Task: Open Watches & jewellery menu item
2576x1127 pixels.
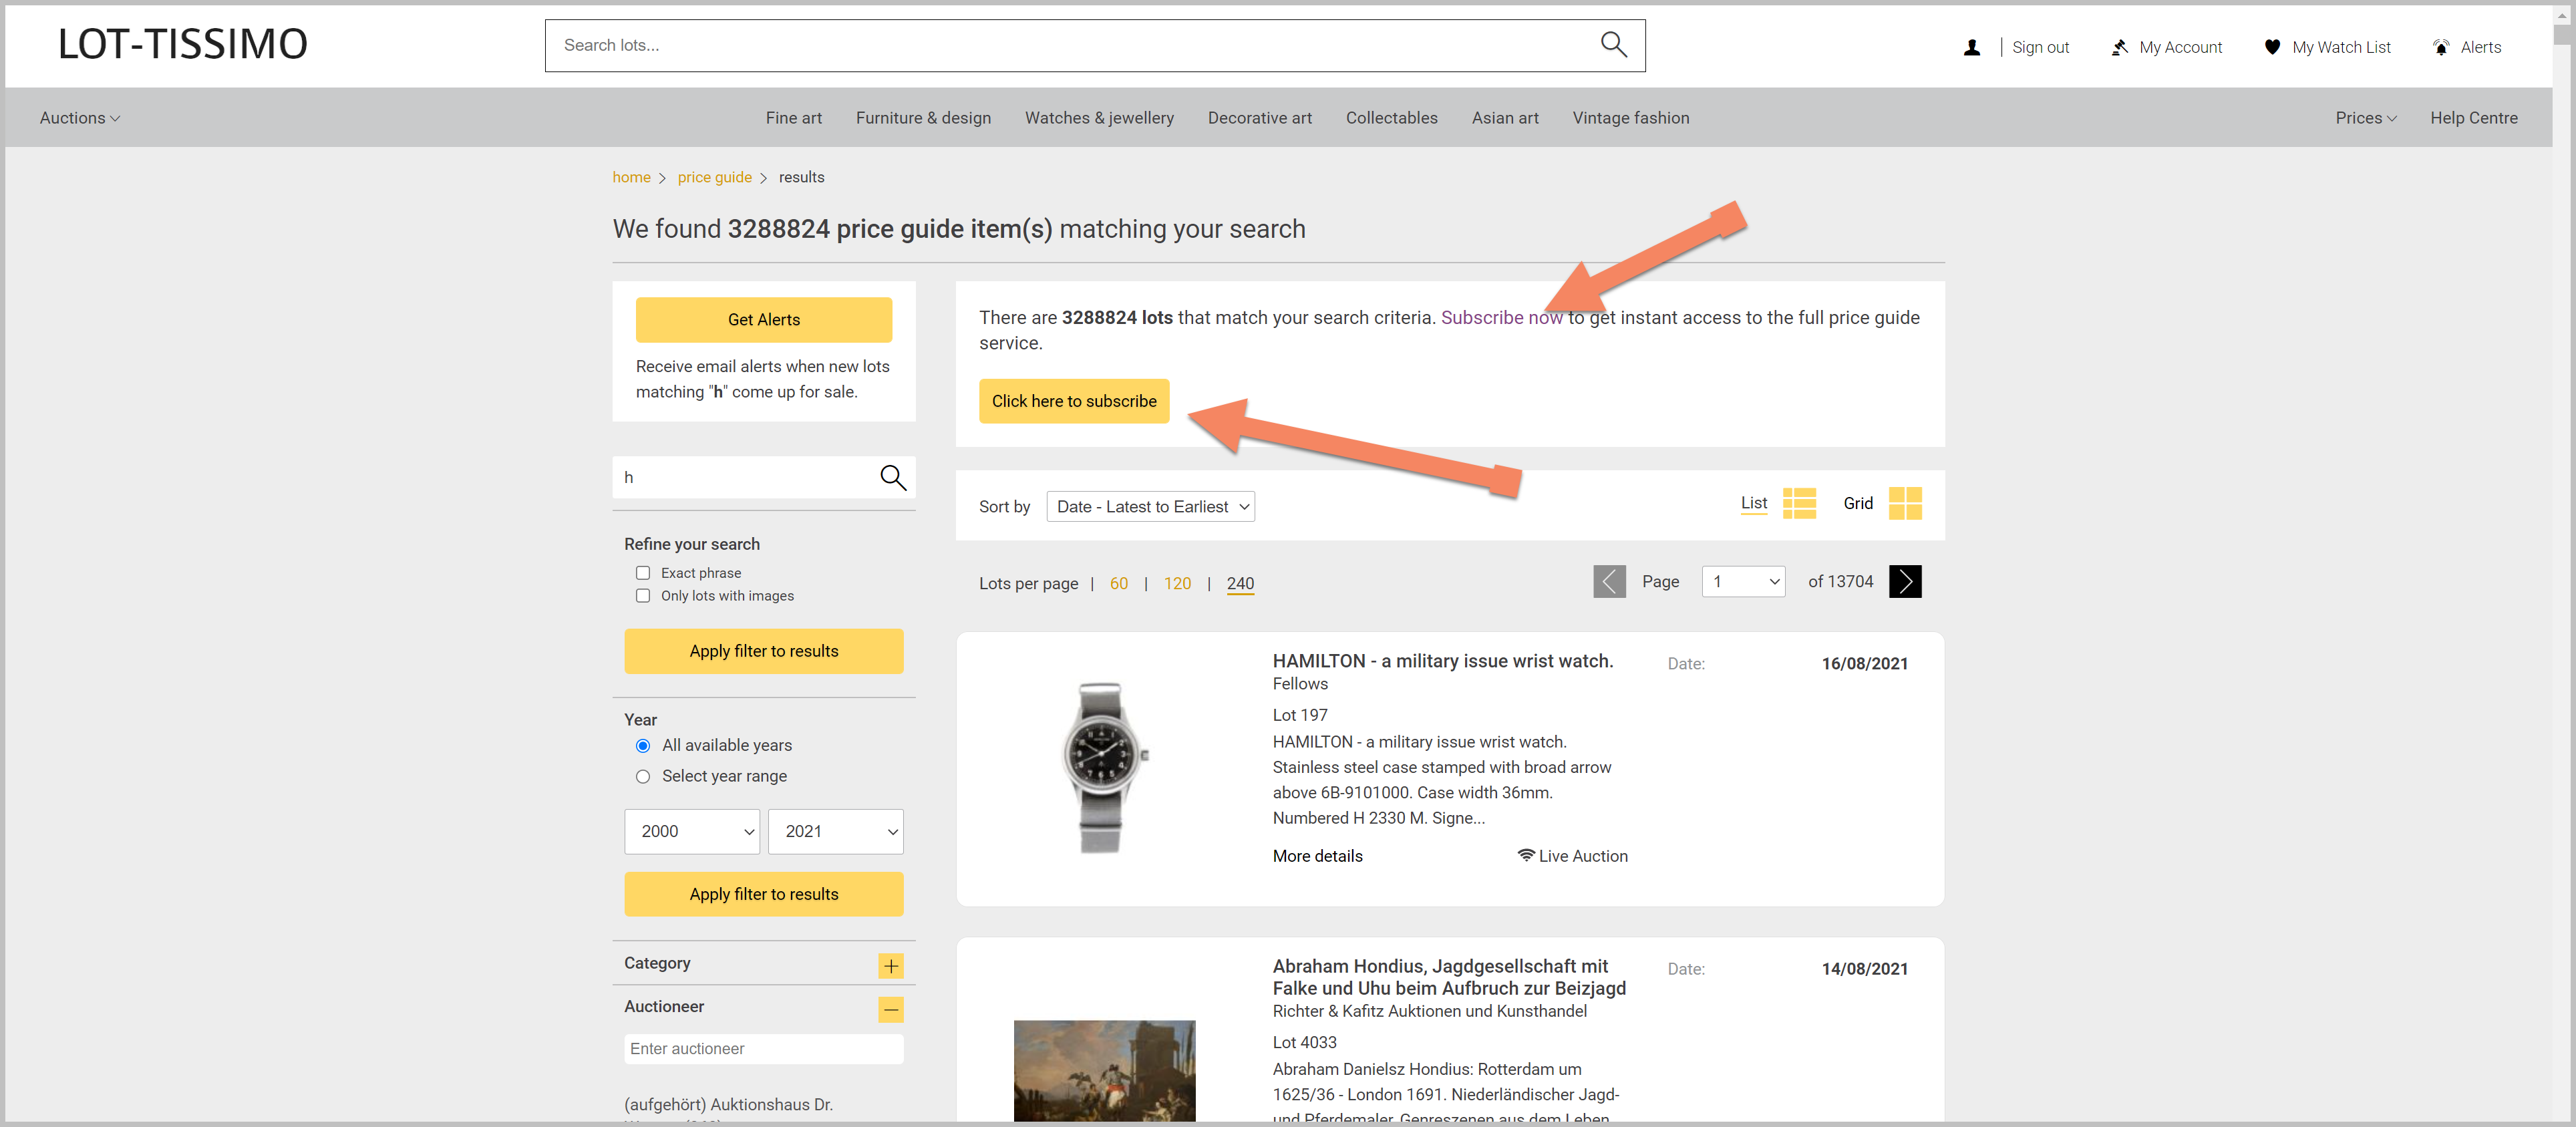Action: tap(1099, 118)
